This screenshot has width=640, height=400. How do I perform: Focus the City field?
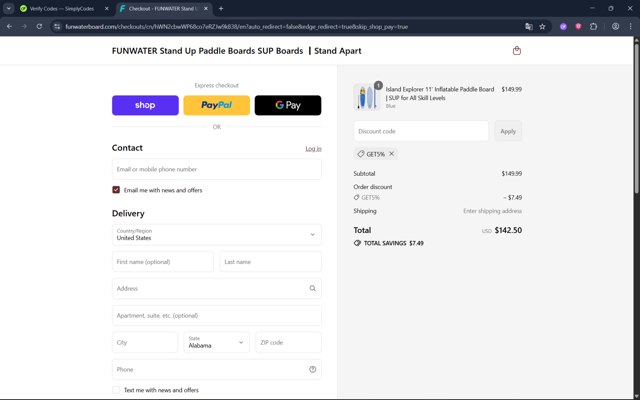[145, 342]
